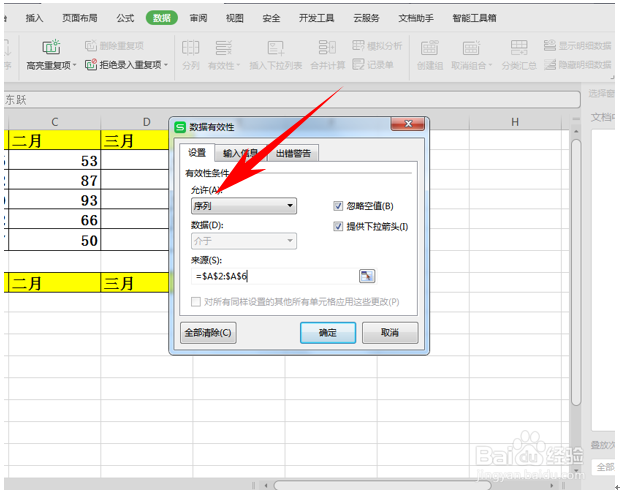Select cell with value 93
The width and height of the screenshot is (620, 497).
55,199
